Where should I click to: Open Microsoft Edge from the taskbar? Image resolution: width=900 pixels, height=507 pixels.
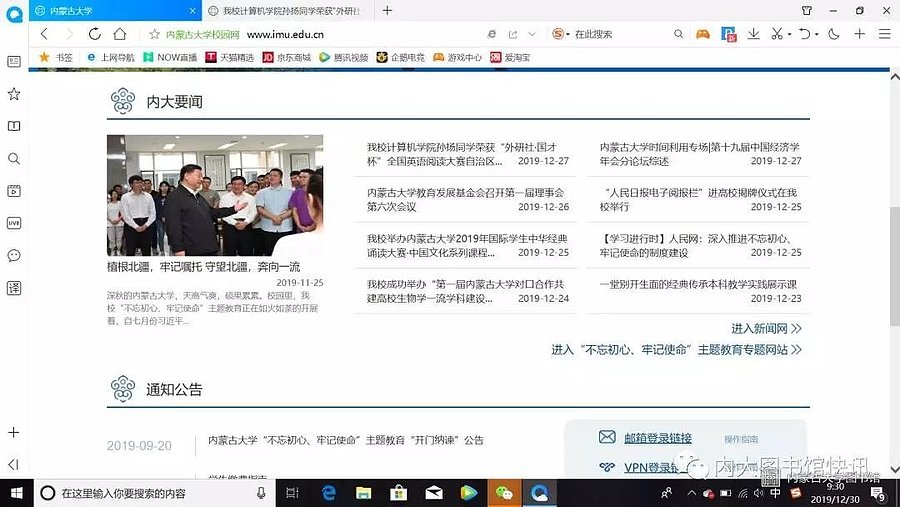[x=329, y=493]
